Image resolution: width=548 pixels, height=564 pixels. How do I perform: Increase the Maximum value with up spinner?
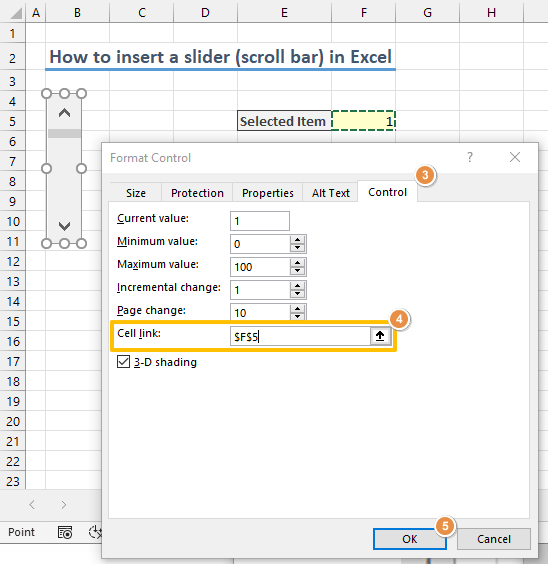[297, 263]
